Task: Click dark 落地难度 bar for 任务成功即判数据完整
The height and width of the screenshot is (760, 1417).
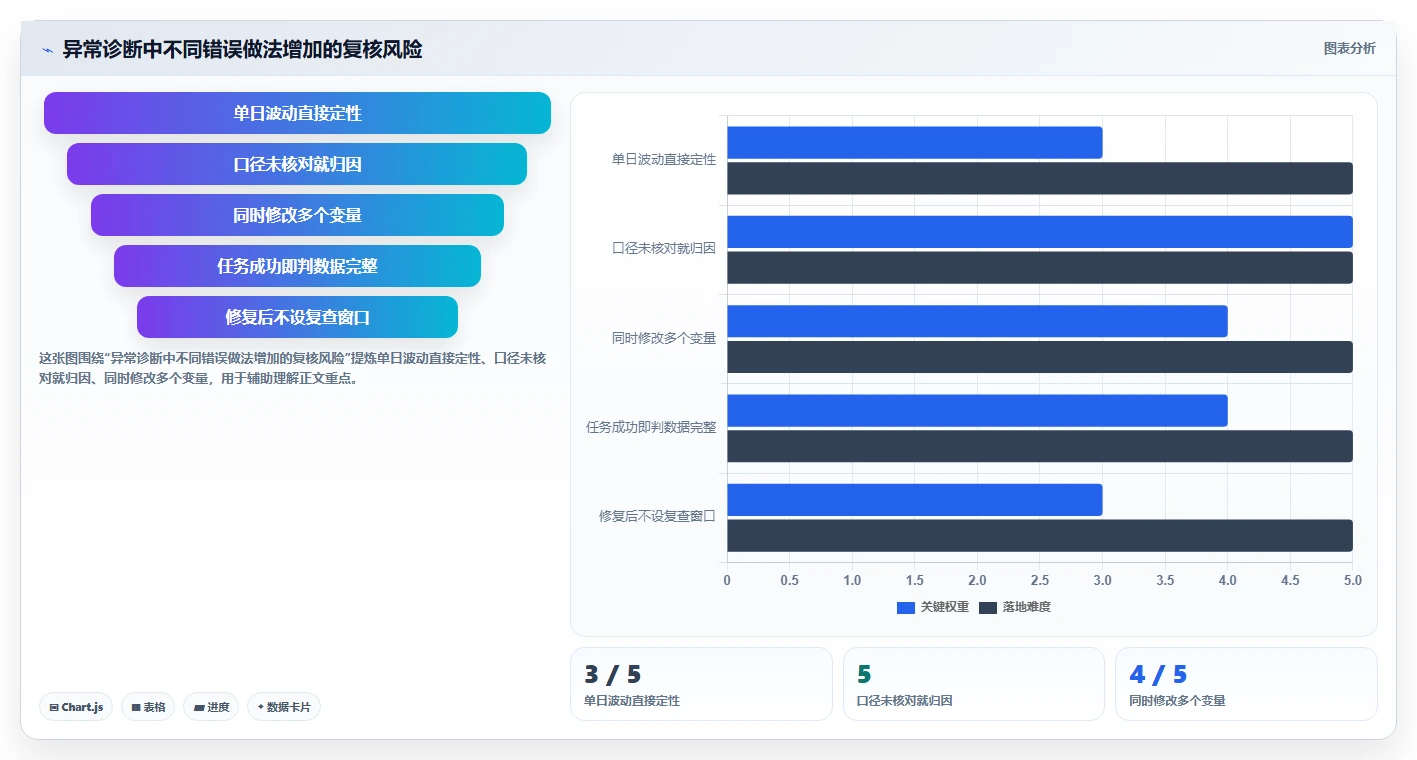Action: [x=1040, y=446]
